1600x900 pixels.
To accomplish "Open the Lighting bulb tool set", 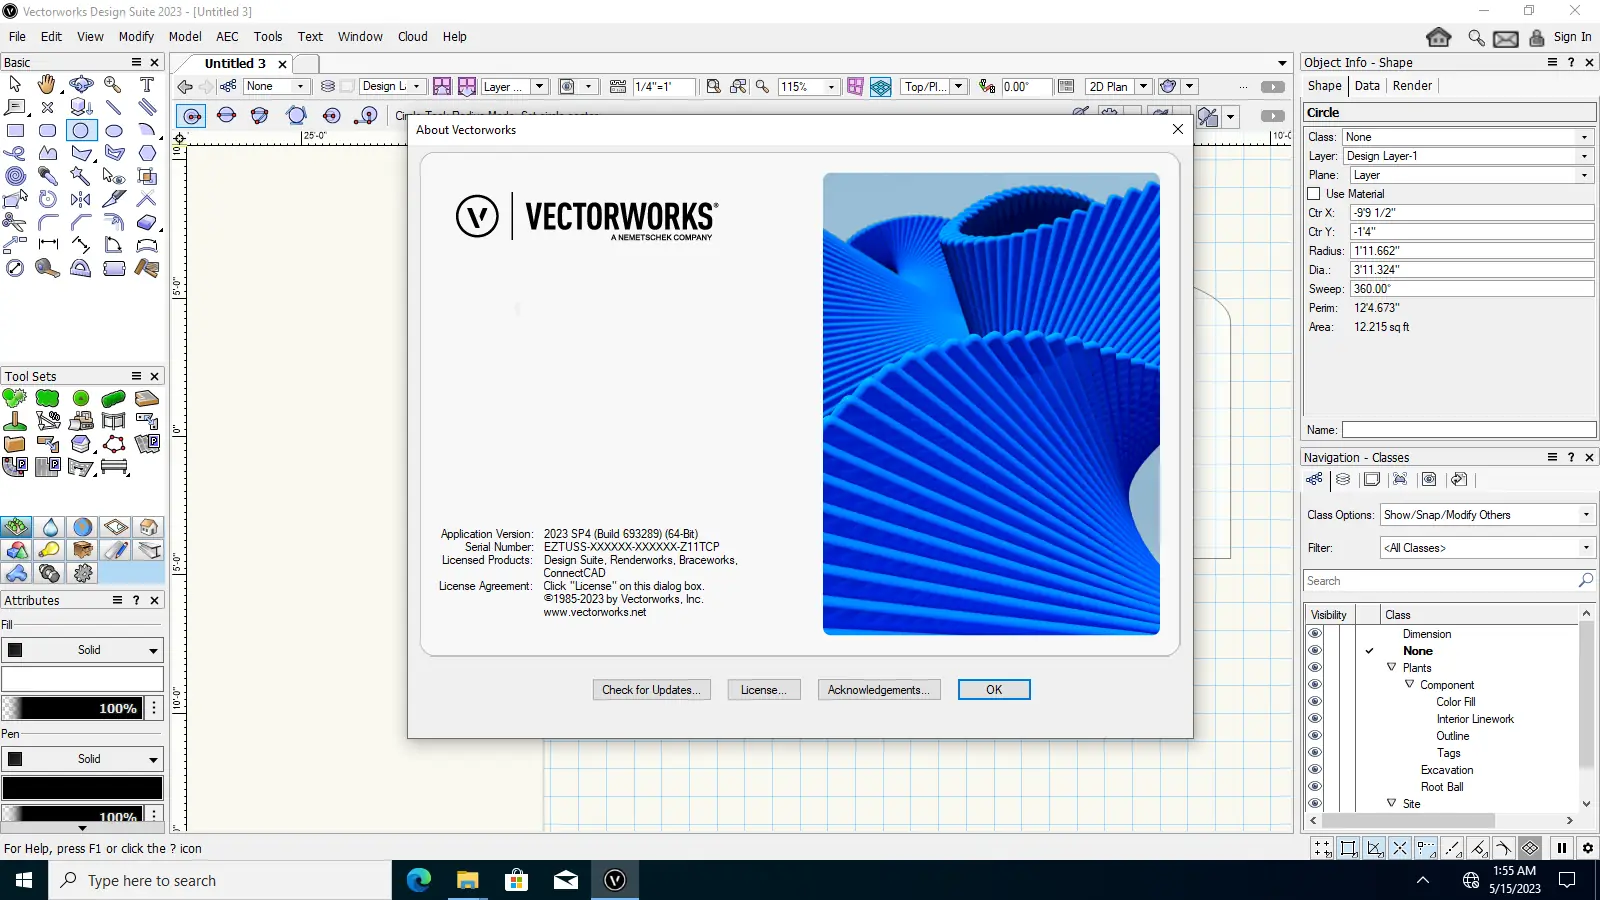I will [x=50, y=550].
